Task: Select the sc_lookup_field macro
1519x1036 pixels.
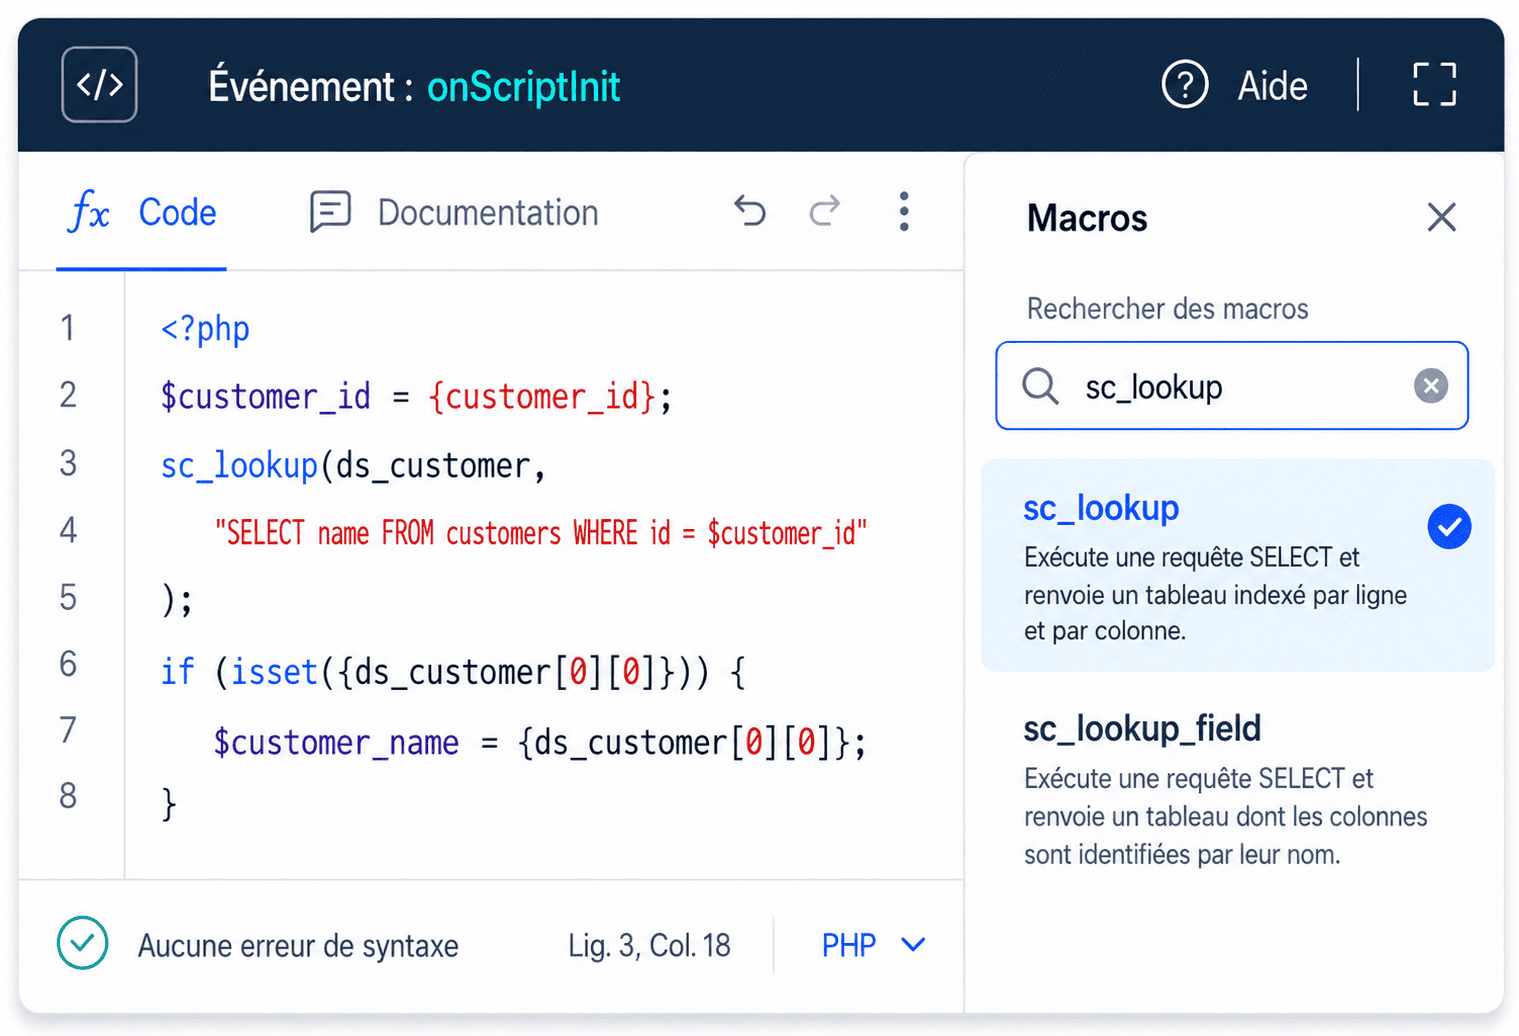Action: click(1237, 789)
